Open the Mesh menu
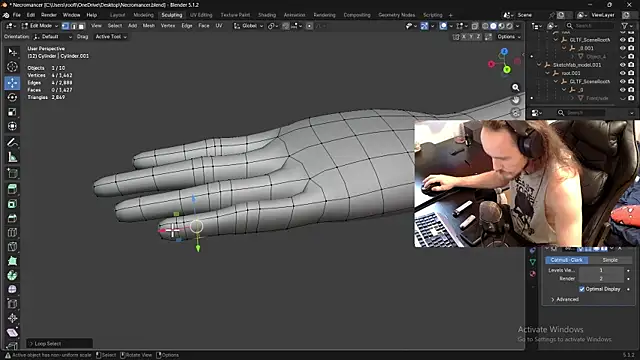The height and width of the screenshot is (360, 640). [149, 26]
